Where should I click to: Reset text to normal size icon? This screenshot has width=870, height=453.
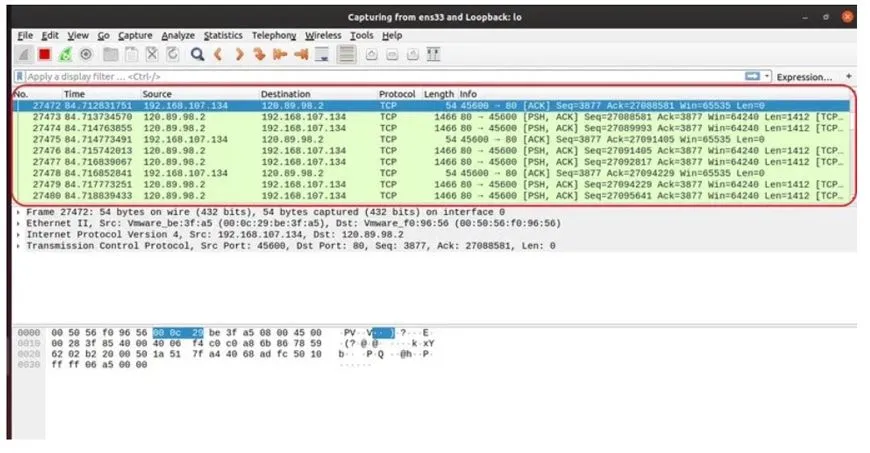coord(412,54)
